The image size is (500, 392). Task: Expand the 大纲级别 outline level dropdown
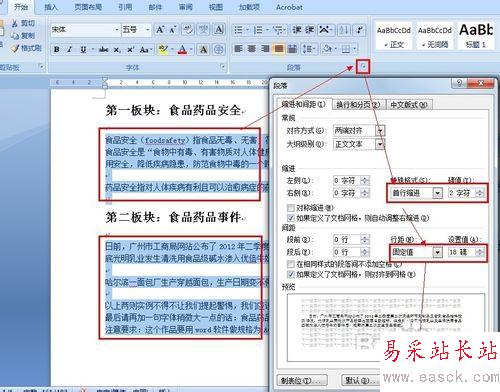(380, 144)
